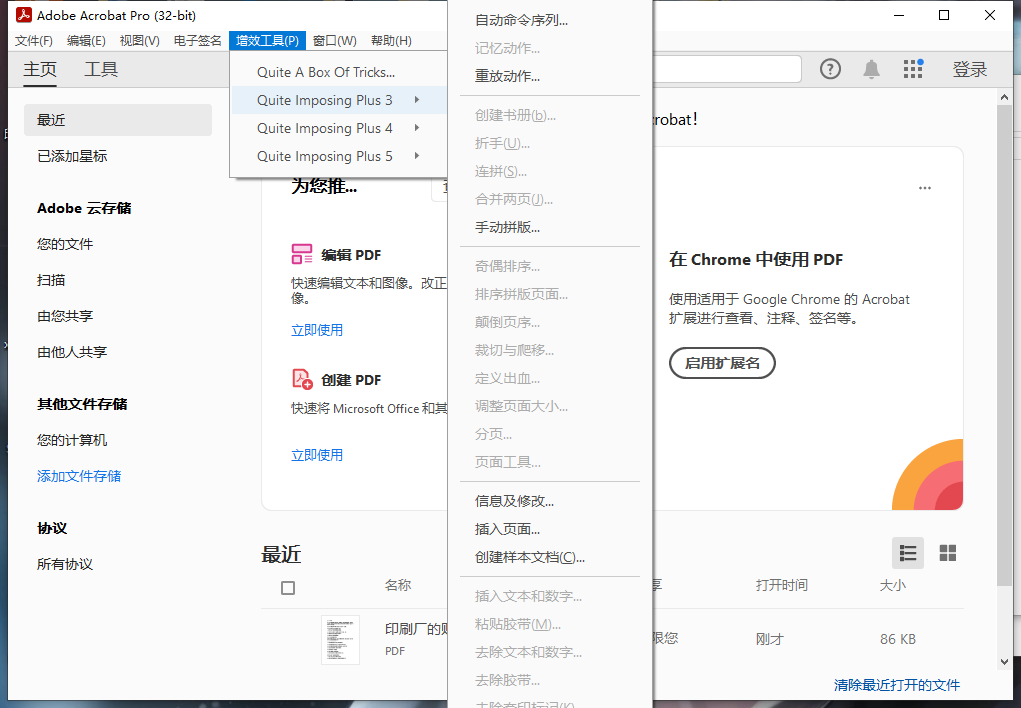This screenshot has height=708, width=1021.
Task: Open the three-dots options on Chrome card
Action: click(x=925, y=188)
